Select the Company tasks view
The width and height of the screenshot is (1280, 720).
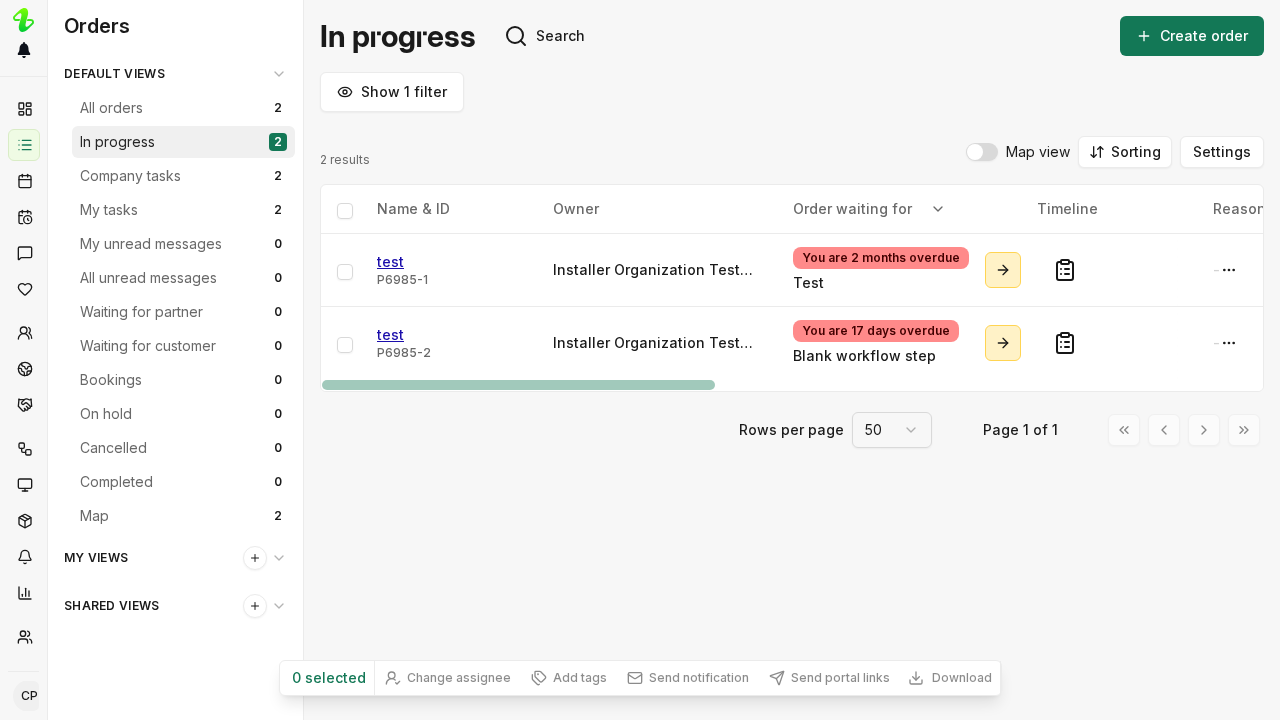[x=183, y=176]
